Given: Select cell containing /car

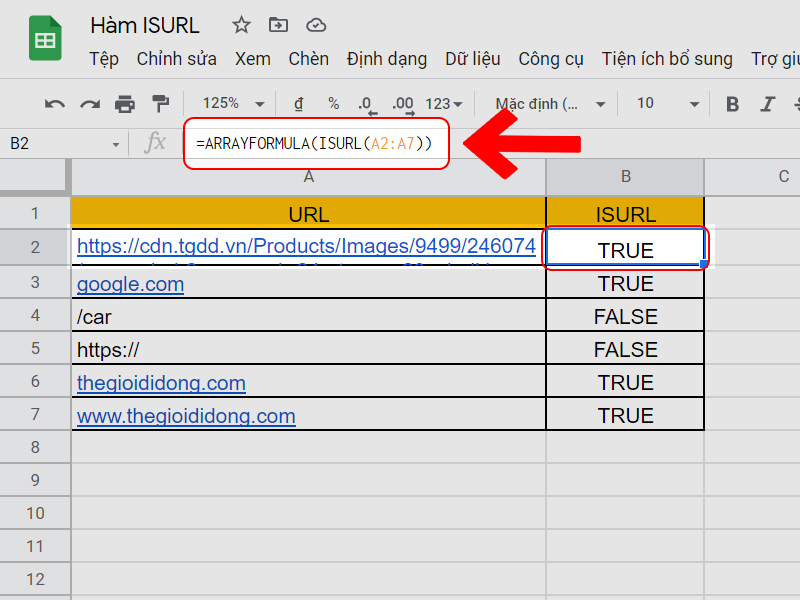Looking at the screenshot, I should [309, 316].
